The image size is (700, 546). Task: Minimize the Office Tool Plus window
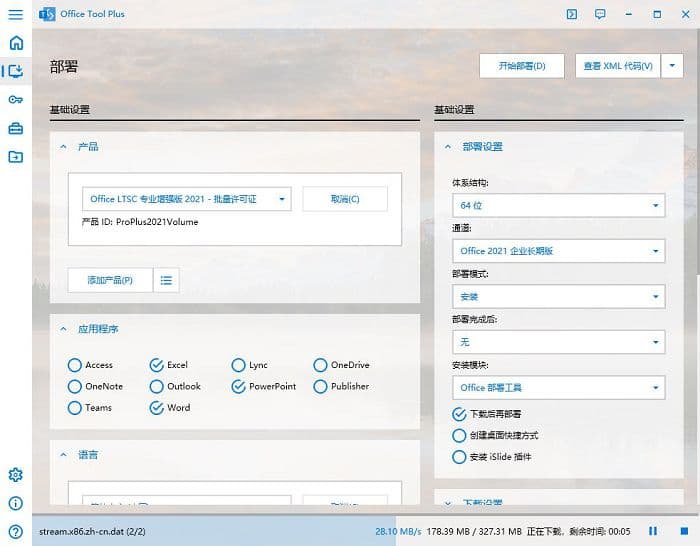point(629,14)
